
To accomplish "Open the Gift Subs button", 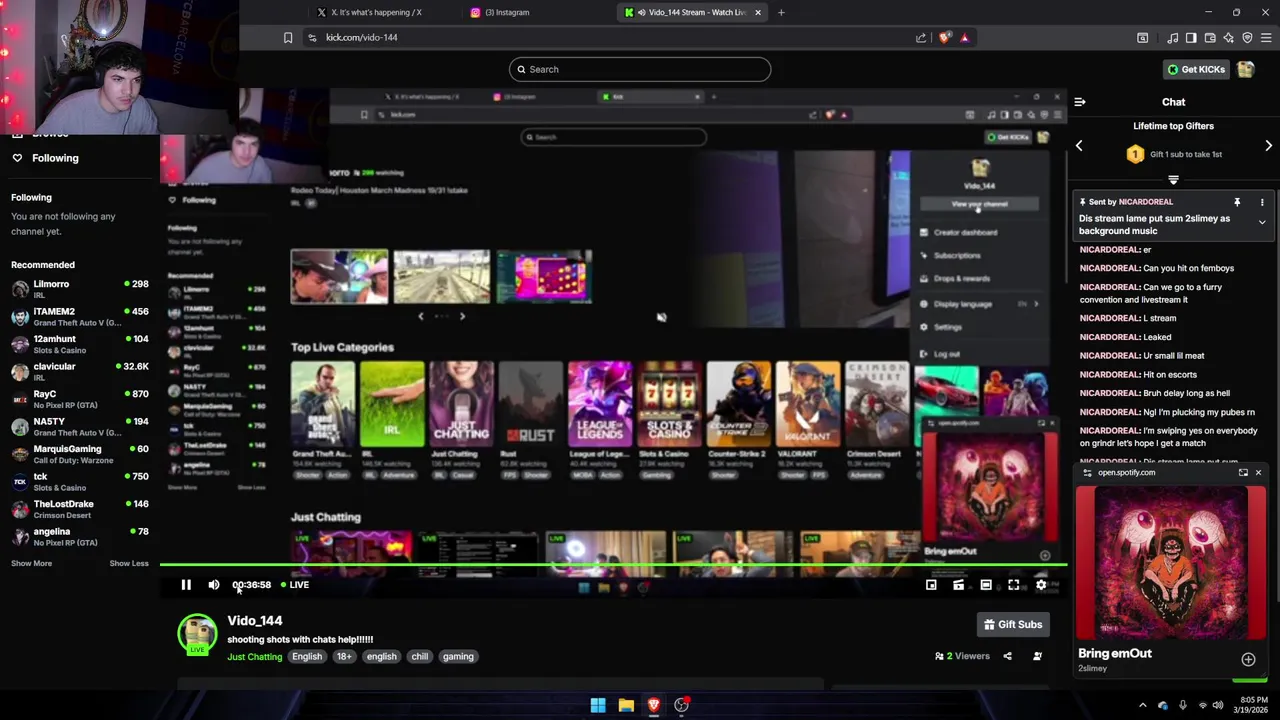I will [x=1013, y=625].
